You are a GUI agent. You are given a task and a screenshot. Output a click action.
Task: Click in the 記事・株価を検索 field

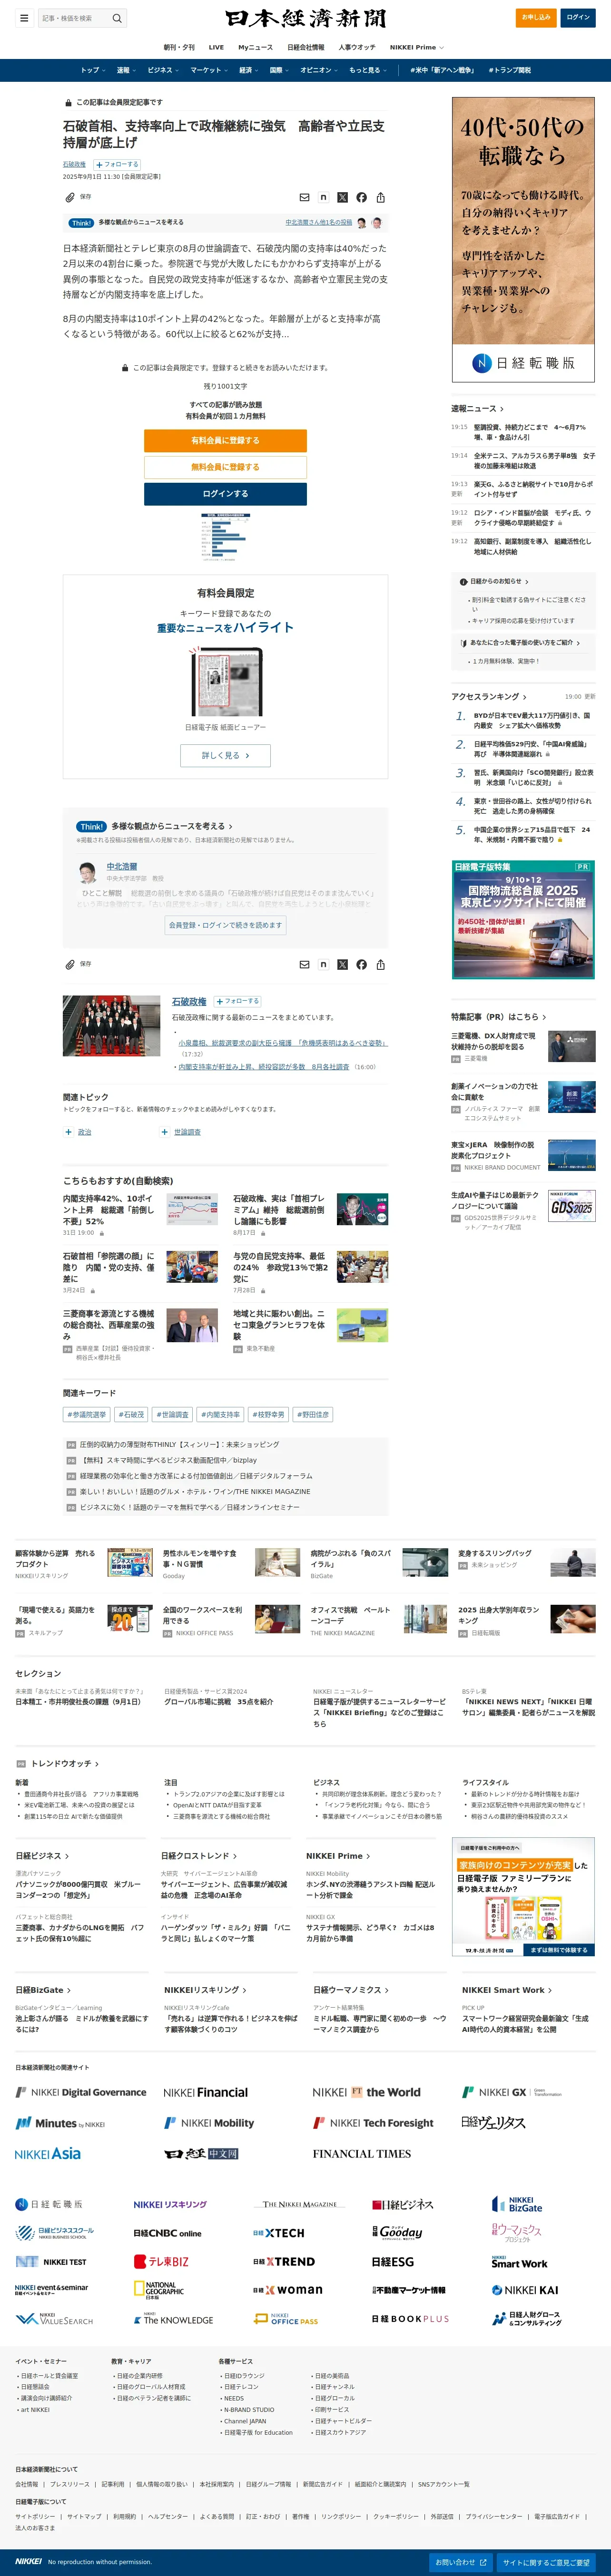click(74, 18)
